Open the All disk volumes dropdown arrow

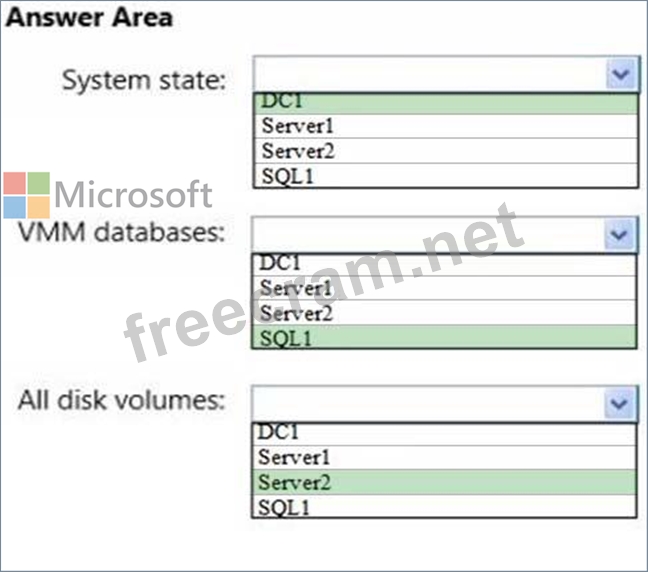(619, 403)
